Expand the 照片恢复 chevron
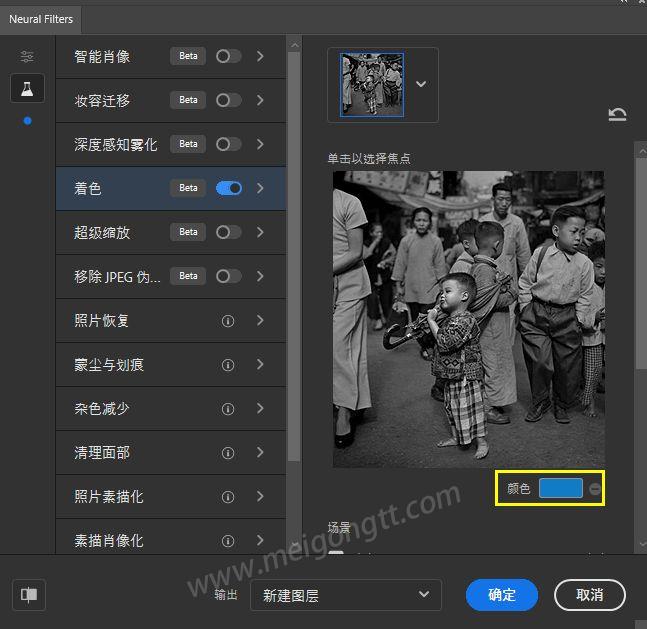647x629 pixels. click(260, 321)
